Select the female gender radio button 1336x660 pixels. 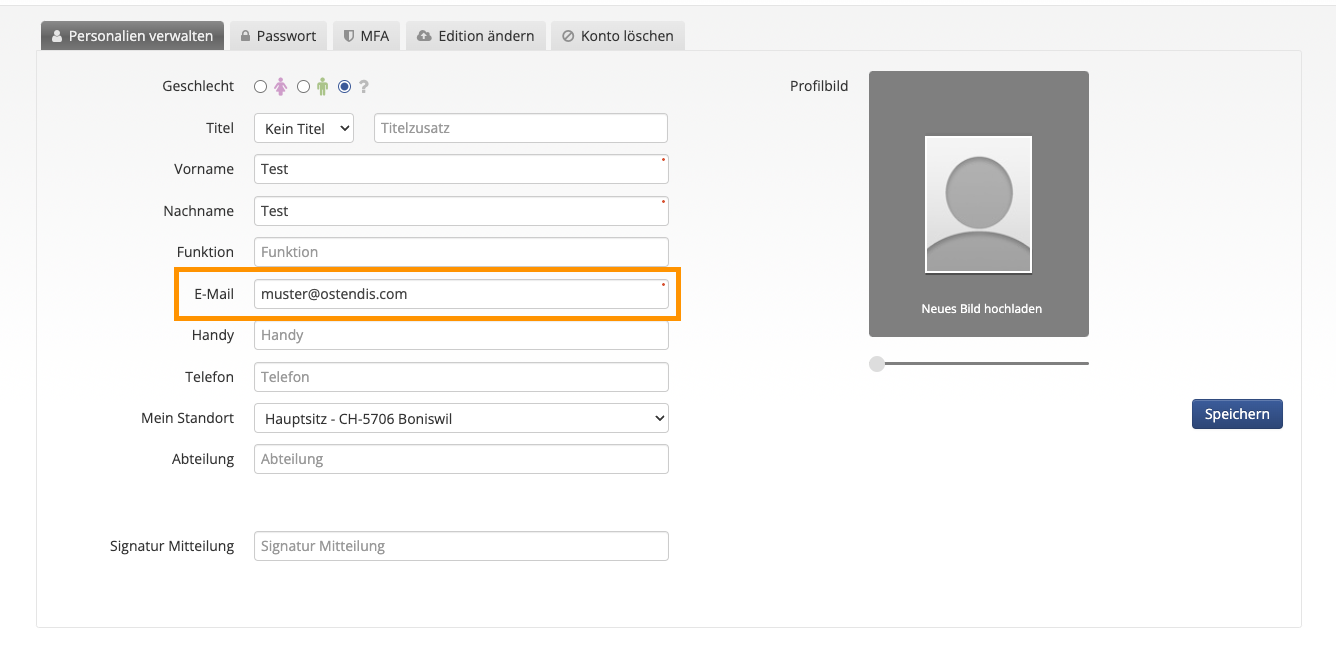click(x=261, y=87)
